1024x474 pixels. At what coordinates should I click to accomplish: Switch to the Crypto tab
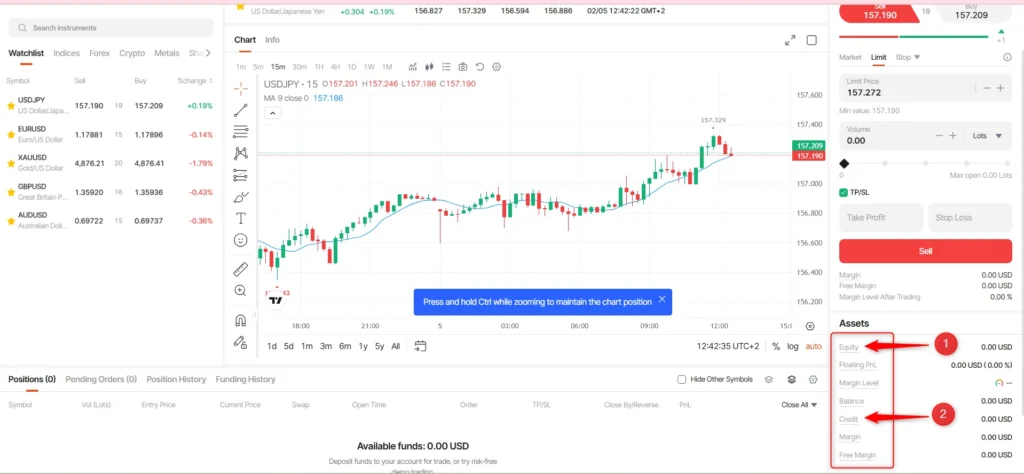pos(132,54)
